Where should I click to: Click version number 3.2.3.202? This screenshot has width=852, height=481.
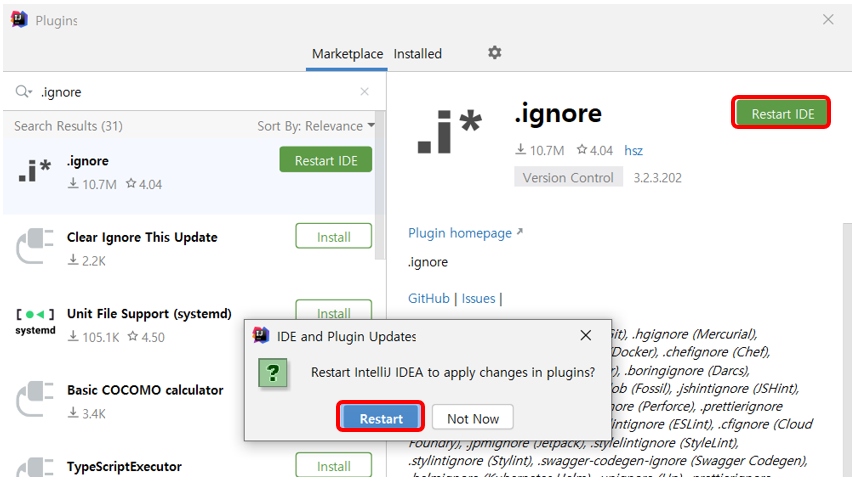pyautogui.click(x=657, y=178)
